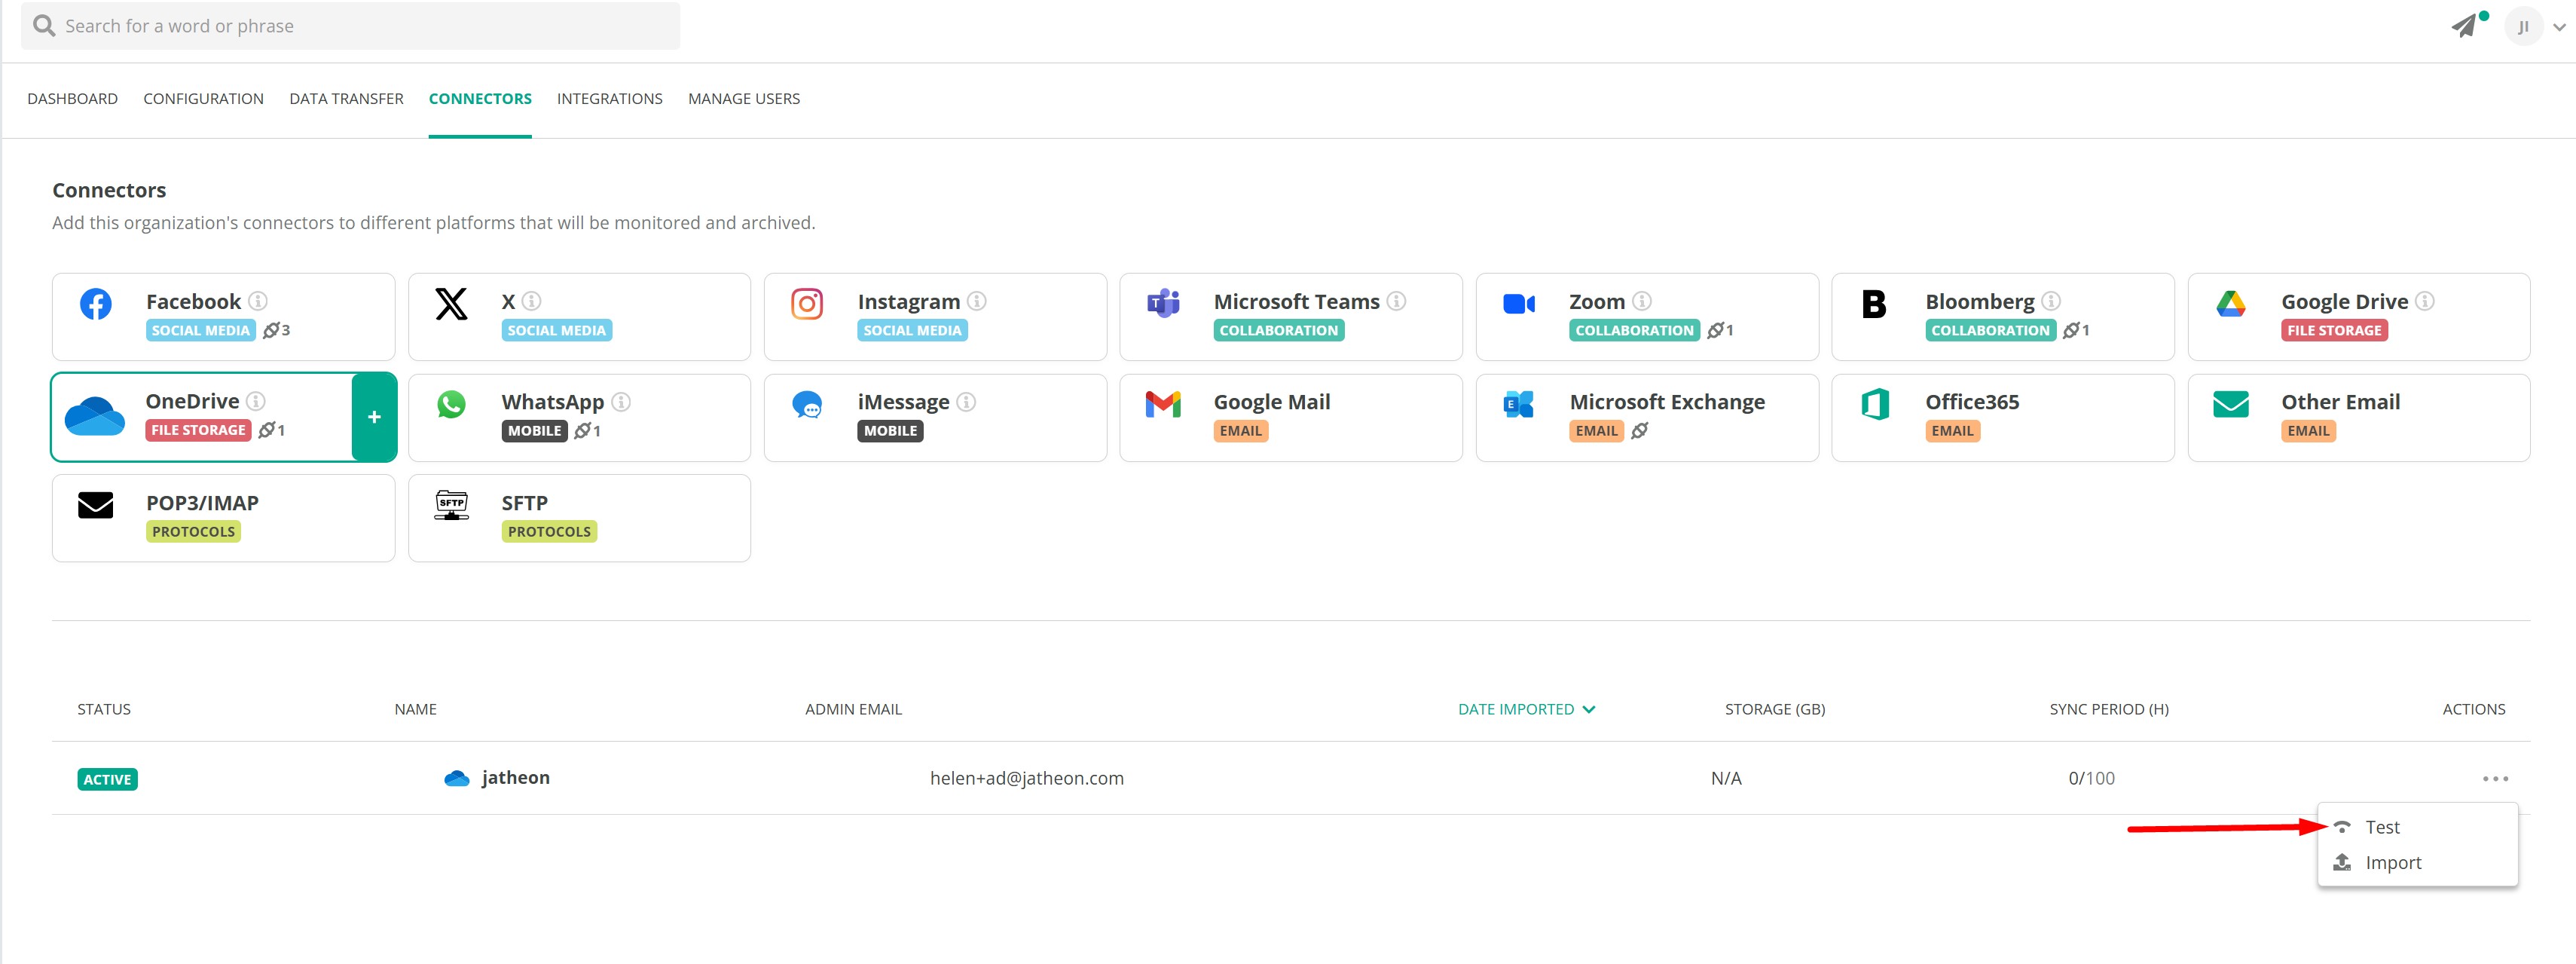Click the OneDrive FILE STORAGE tag
2576x964 pixels.
pos(198,430)
